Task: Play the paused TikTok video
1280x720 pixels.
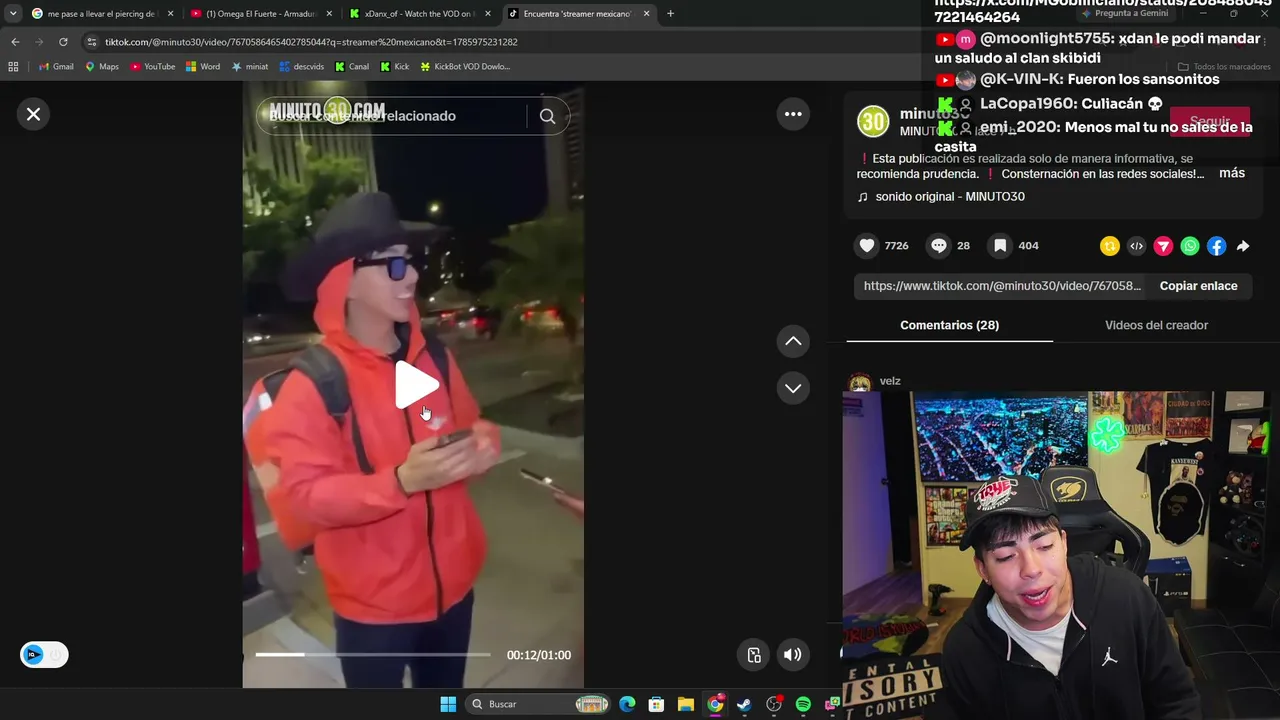Action: 416,385
